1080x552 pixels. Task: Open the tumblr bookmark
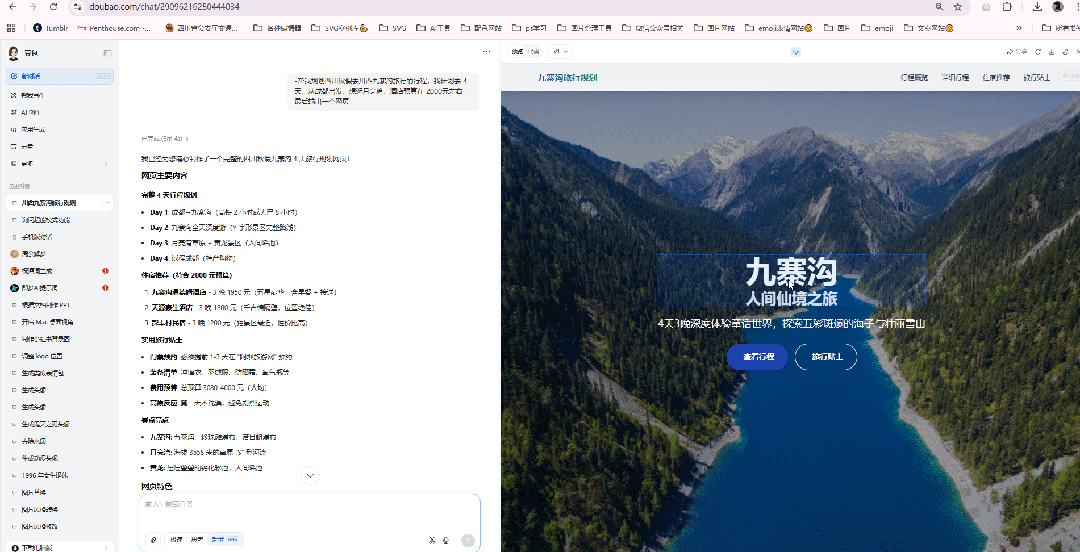coord(52,28)
